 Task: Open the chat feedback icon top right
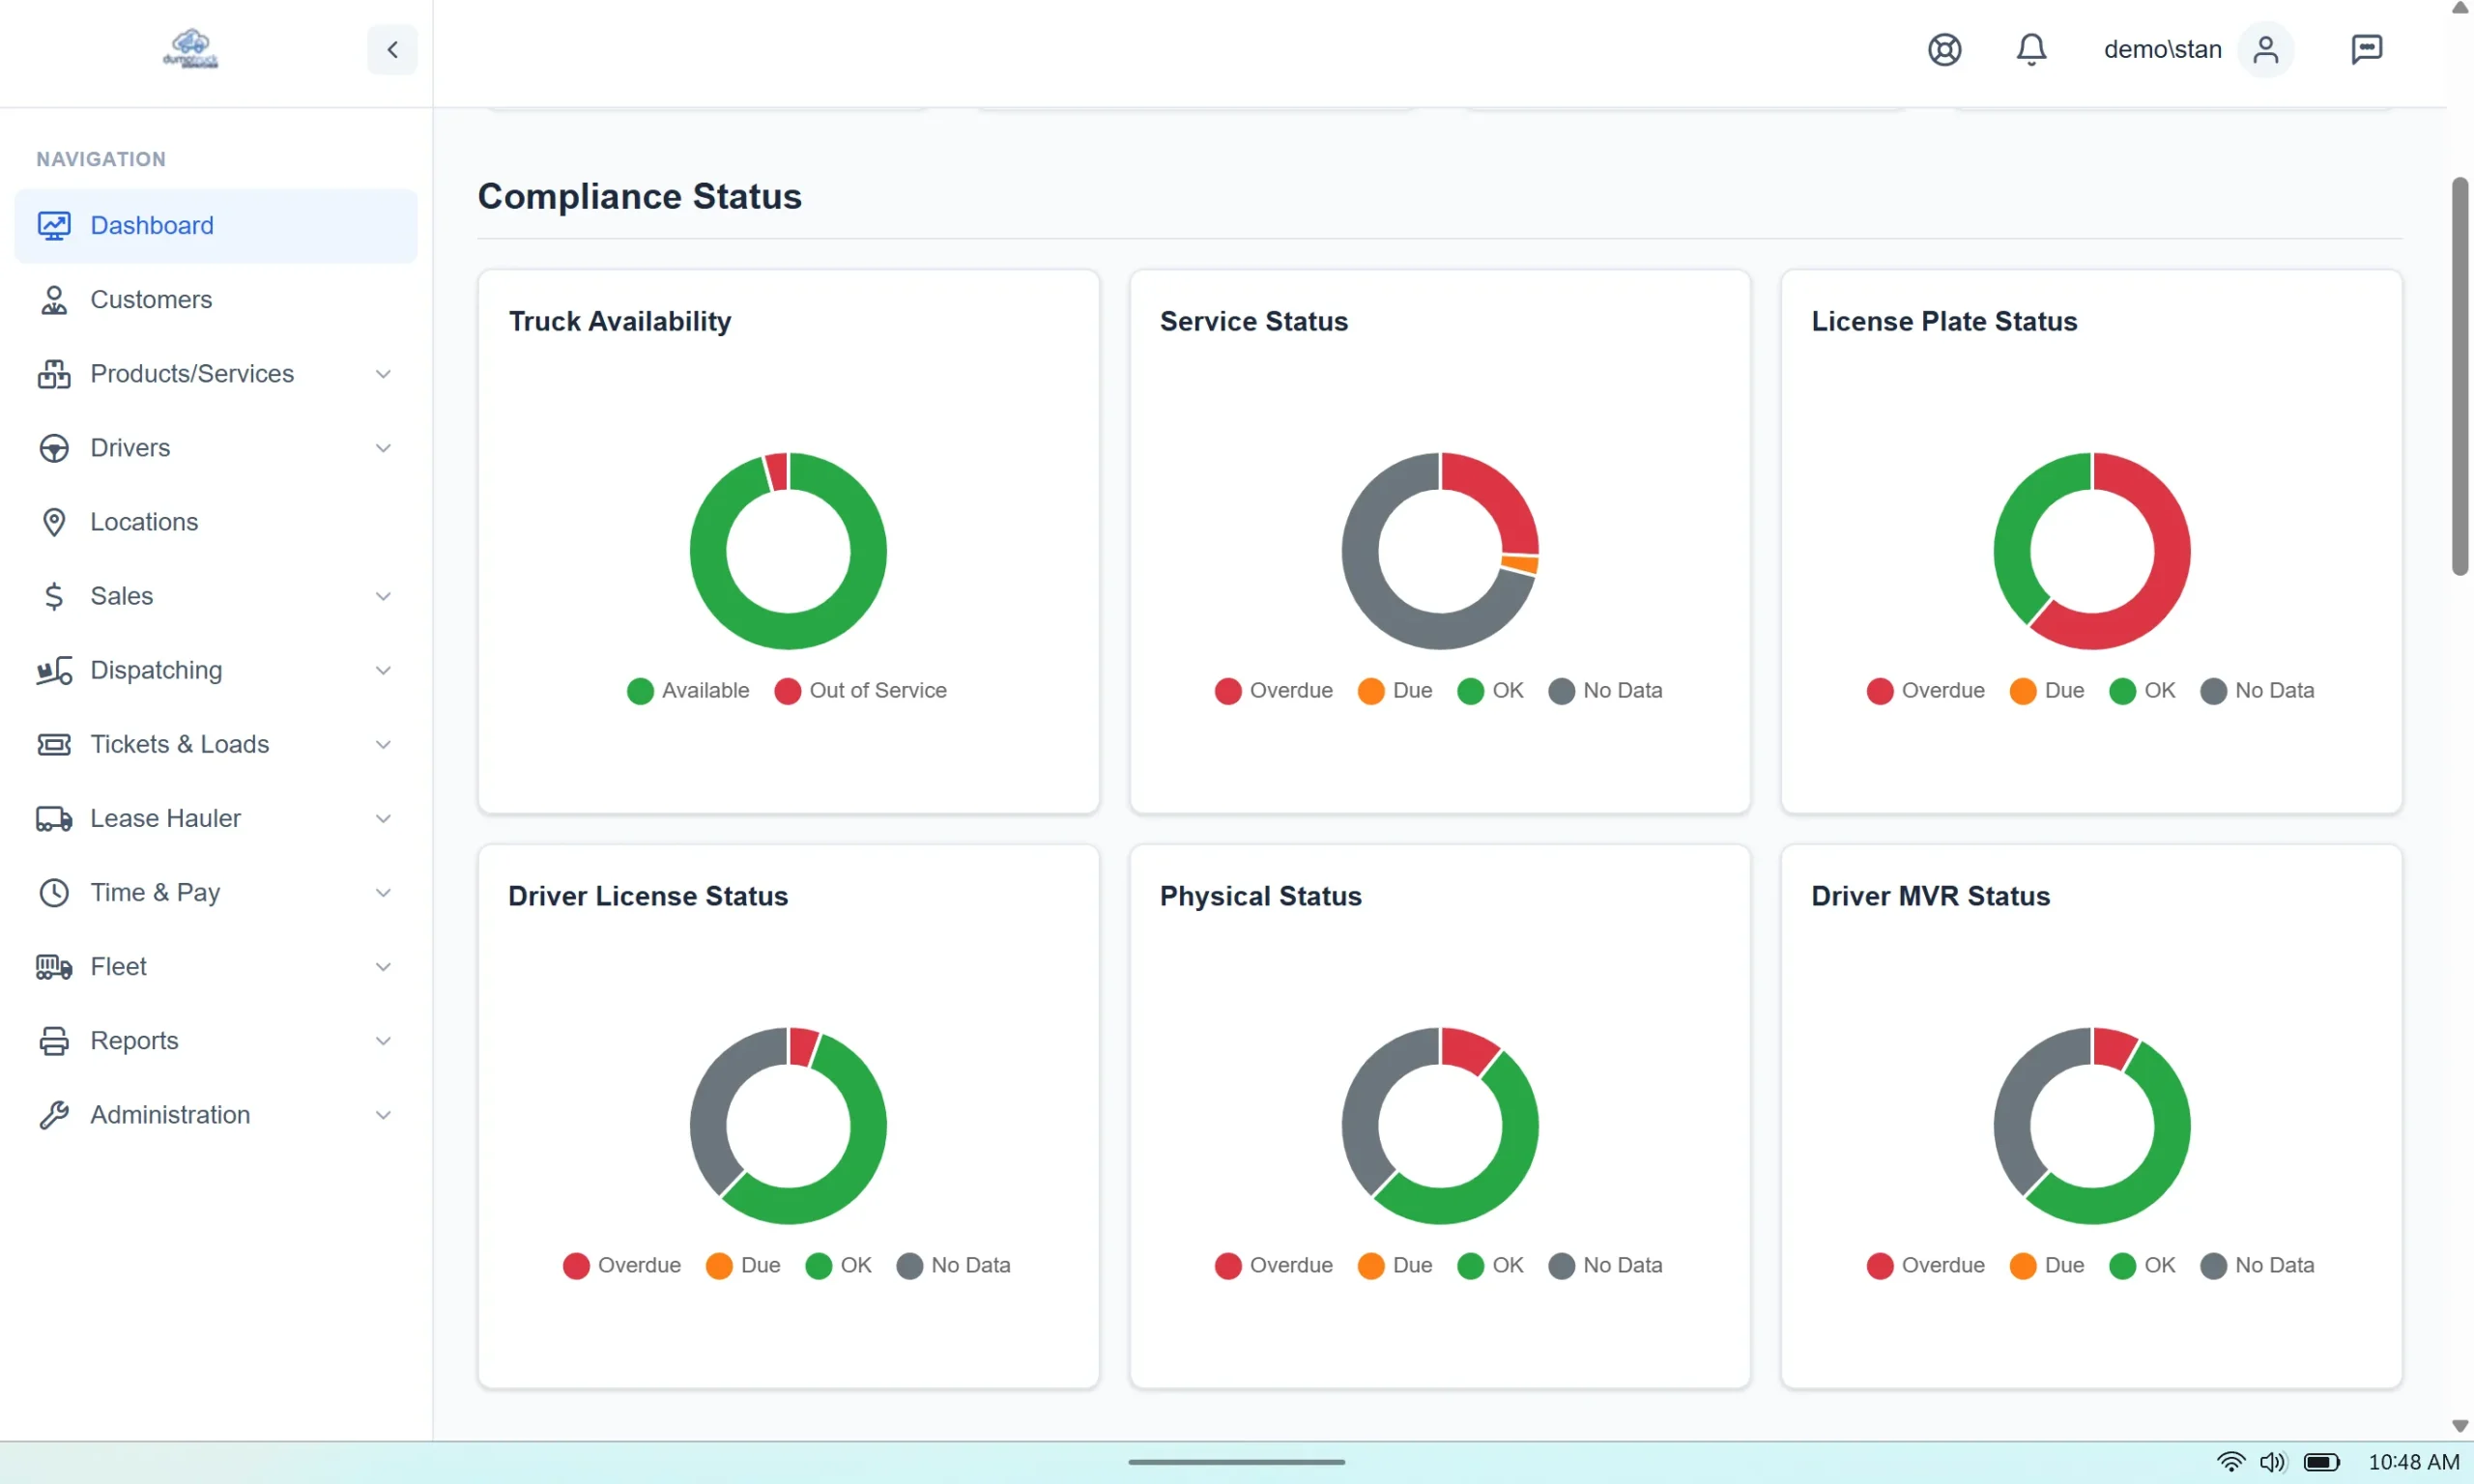point(2367,49)
